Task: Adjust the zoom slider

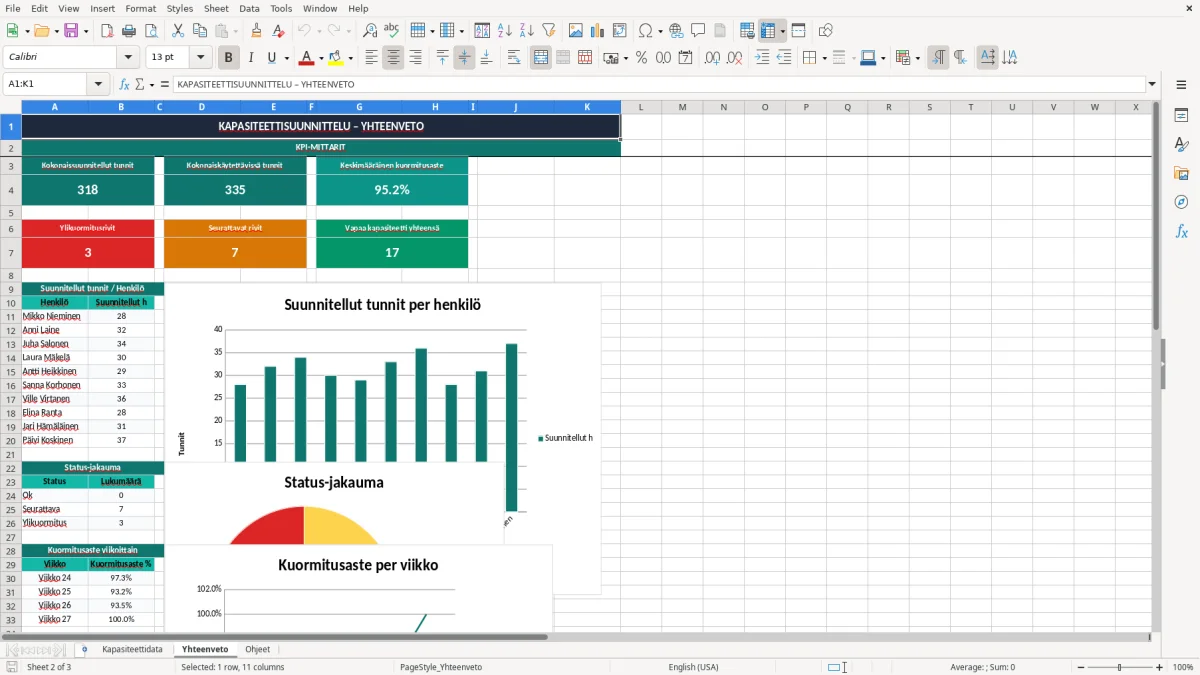Action: (x=1119, y=667)
